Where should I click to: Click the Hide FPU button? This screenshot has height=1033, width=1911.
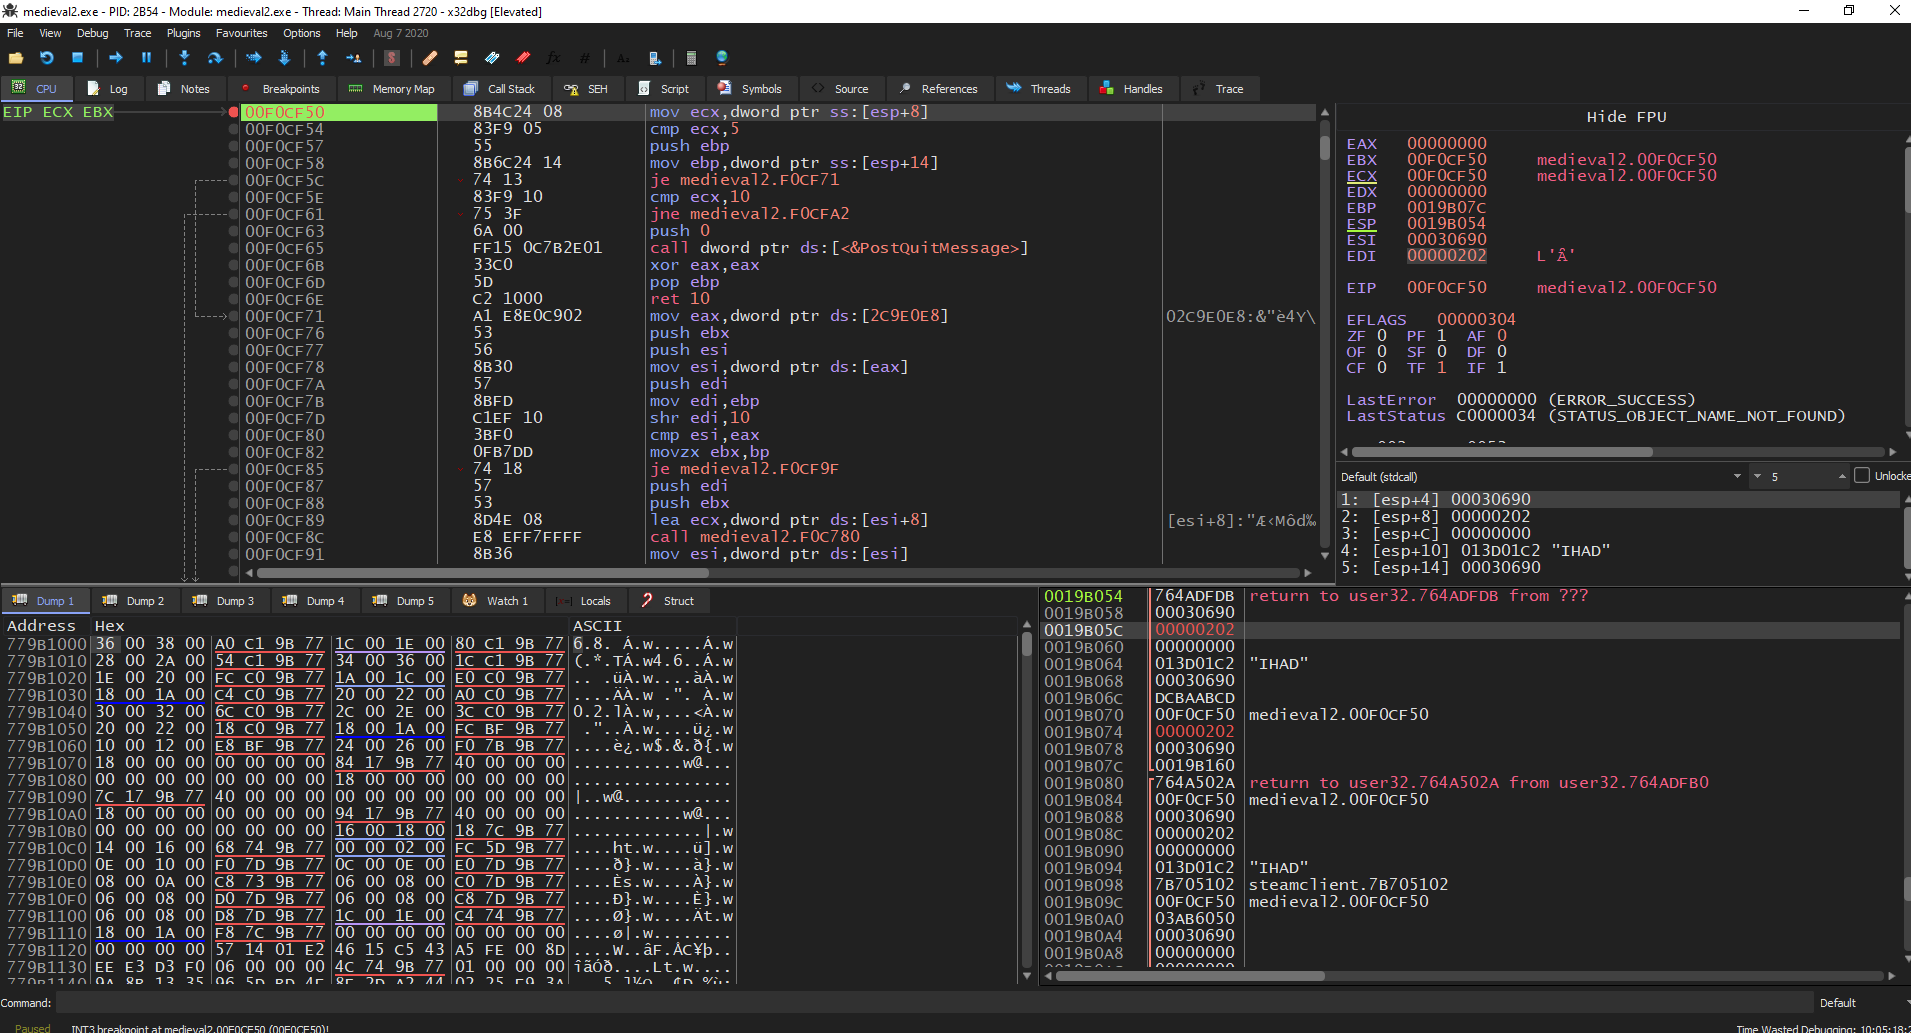1626,117
